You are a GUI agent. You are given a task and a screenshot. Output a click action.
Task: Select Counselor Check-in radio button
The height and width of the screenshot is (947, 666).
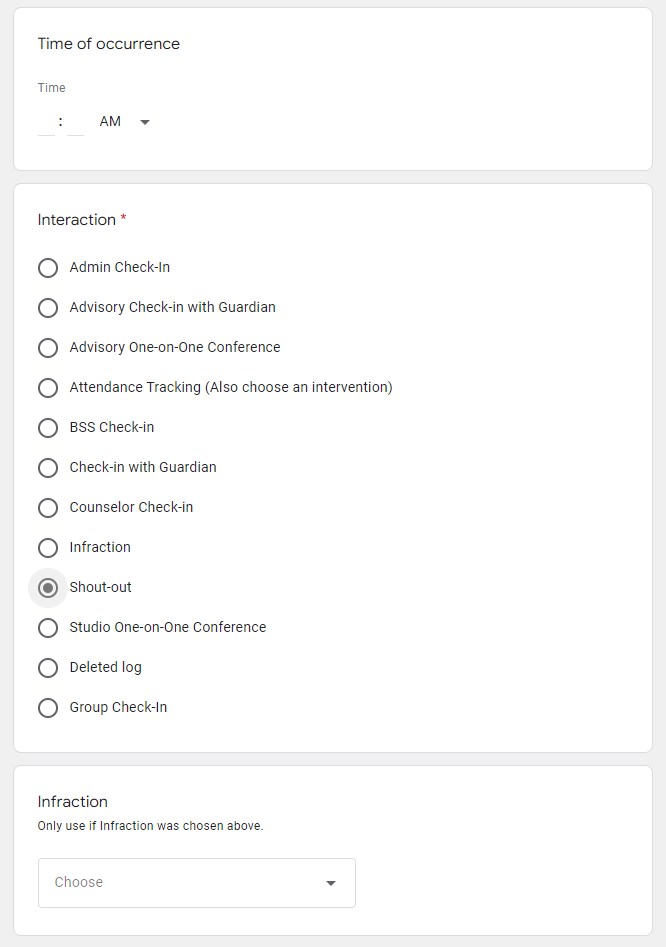click(x=48, y=508)
